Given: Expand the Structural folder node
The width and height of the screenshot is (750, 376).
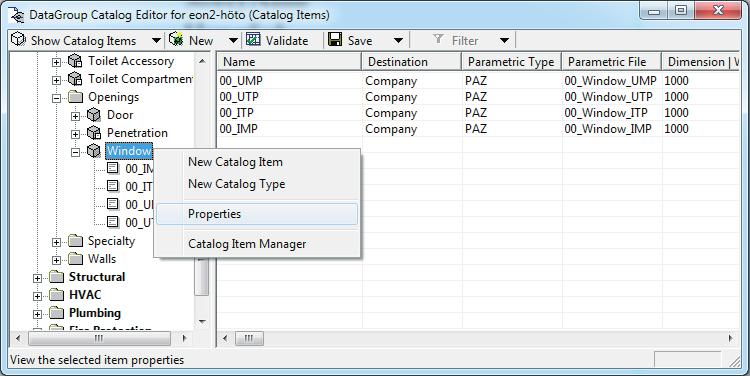Looking at the screenshot, I should (x=37, y=278).
